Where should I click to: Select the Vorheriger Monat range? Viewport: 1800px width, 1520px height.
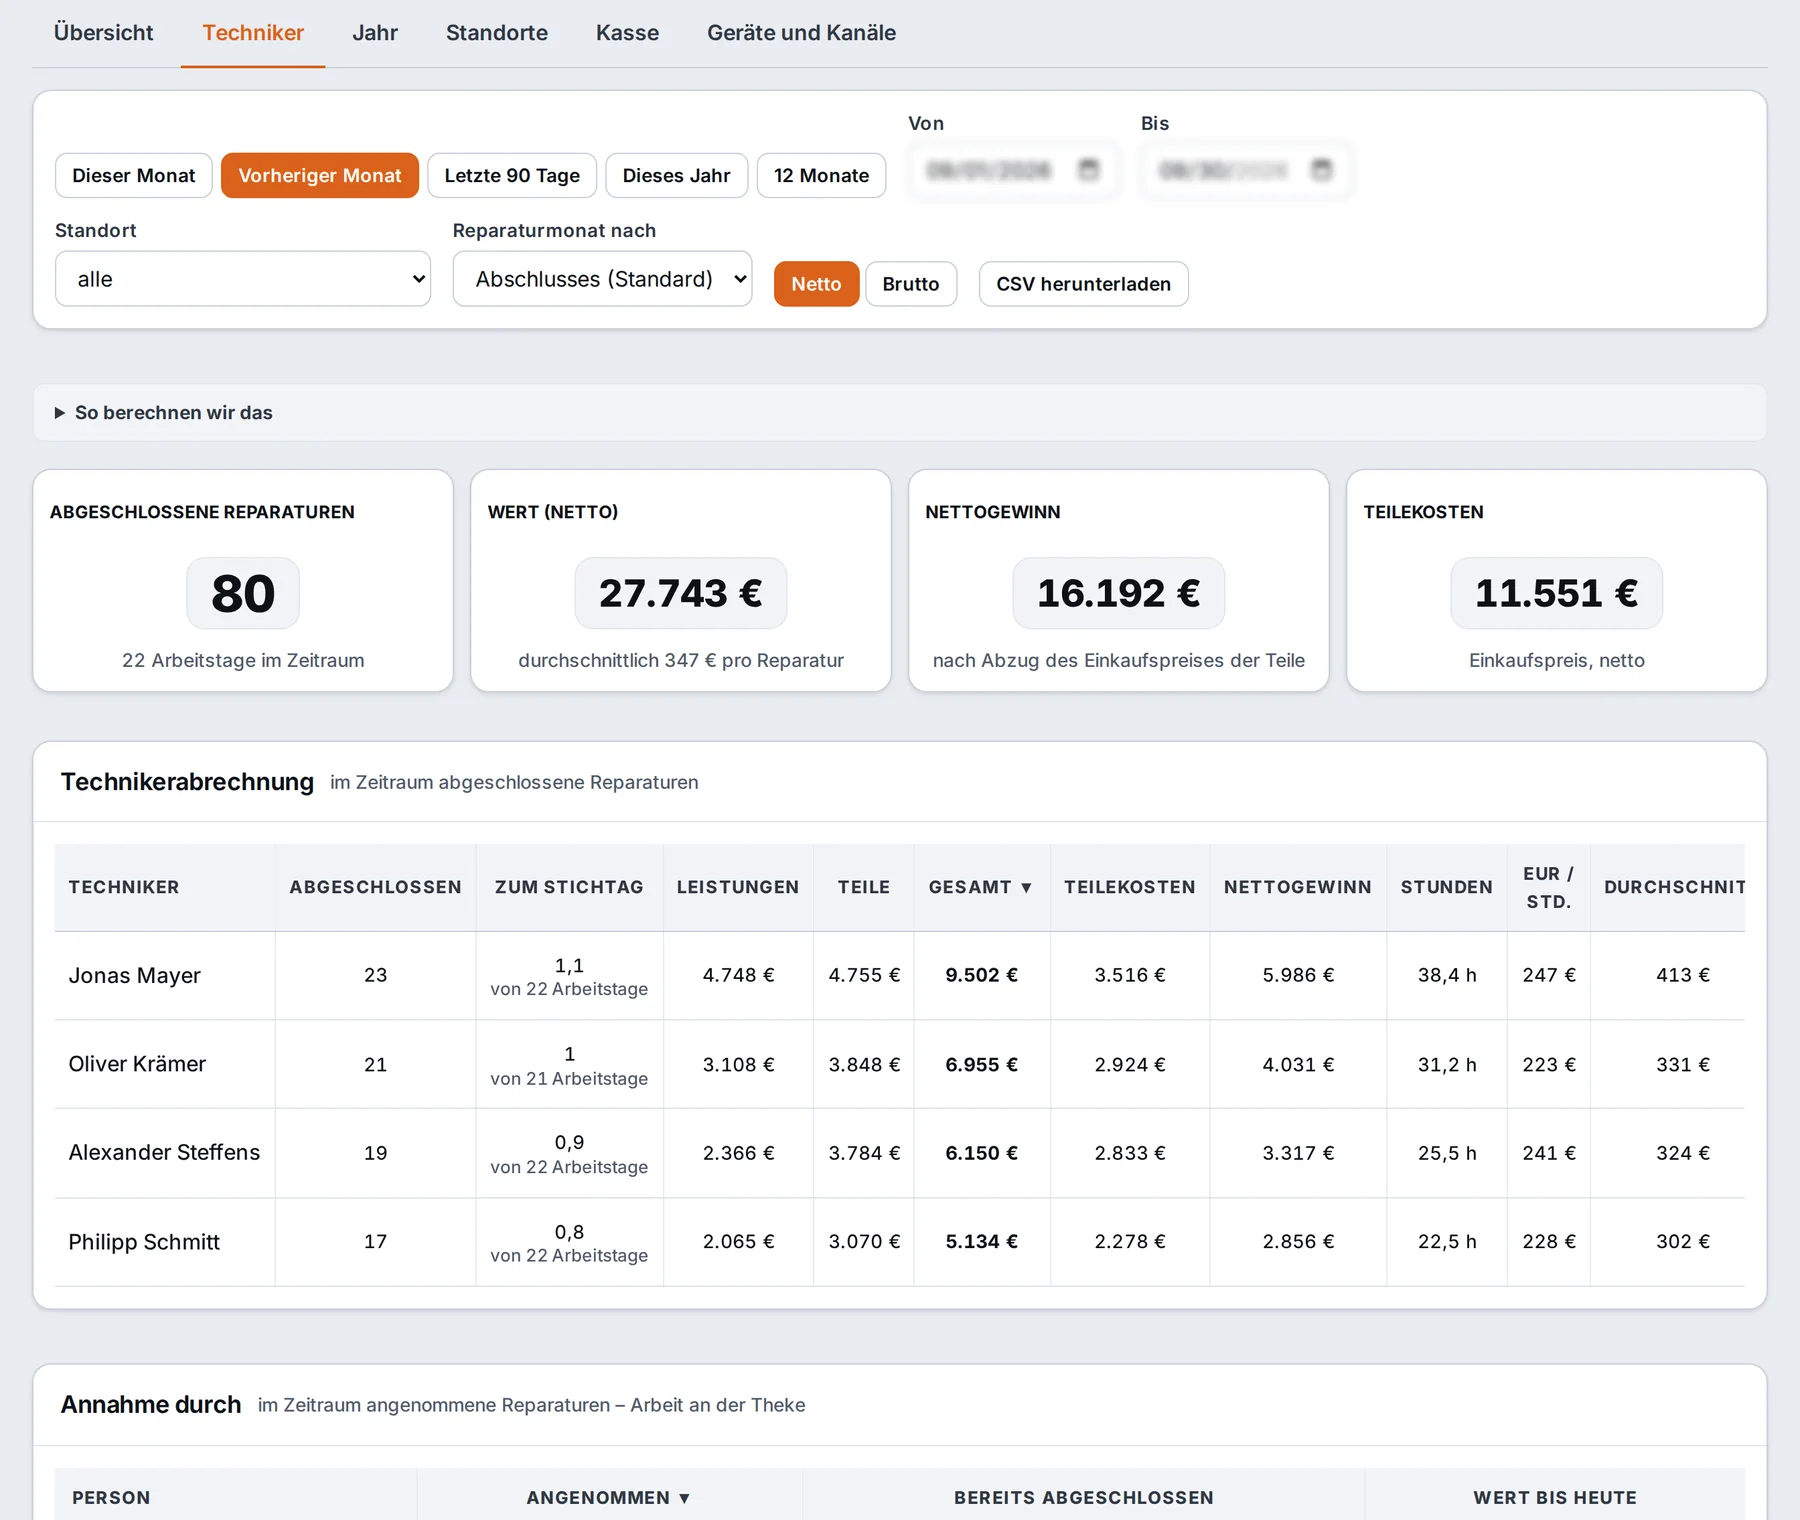click(x=320, y=175)
